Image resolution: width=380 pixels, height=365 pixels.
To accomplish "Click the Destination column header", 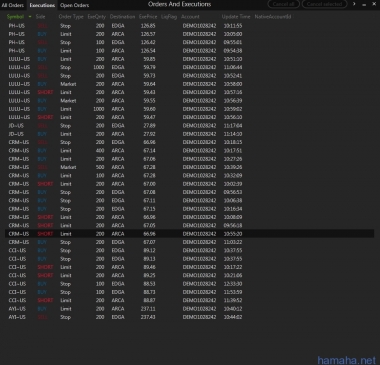I will pyautogui.click(x=122, y=17).
